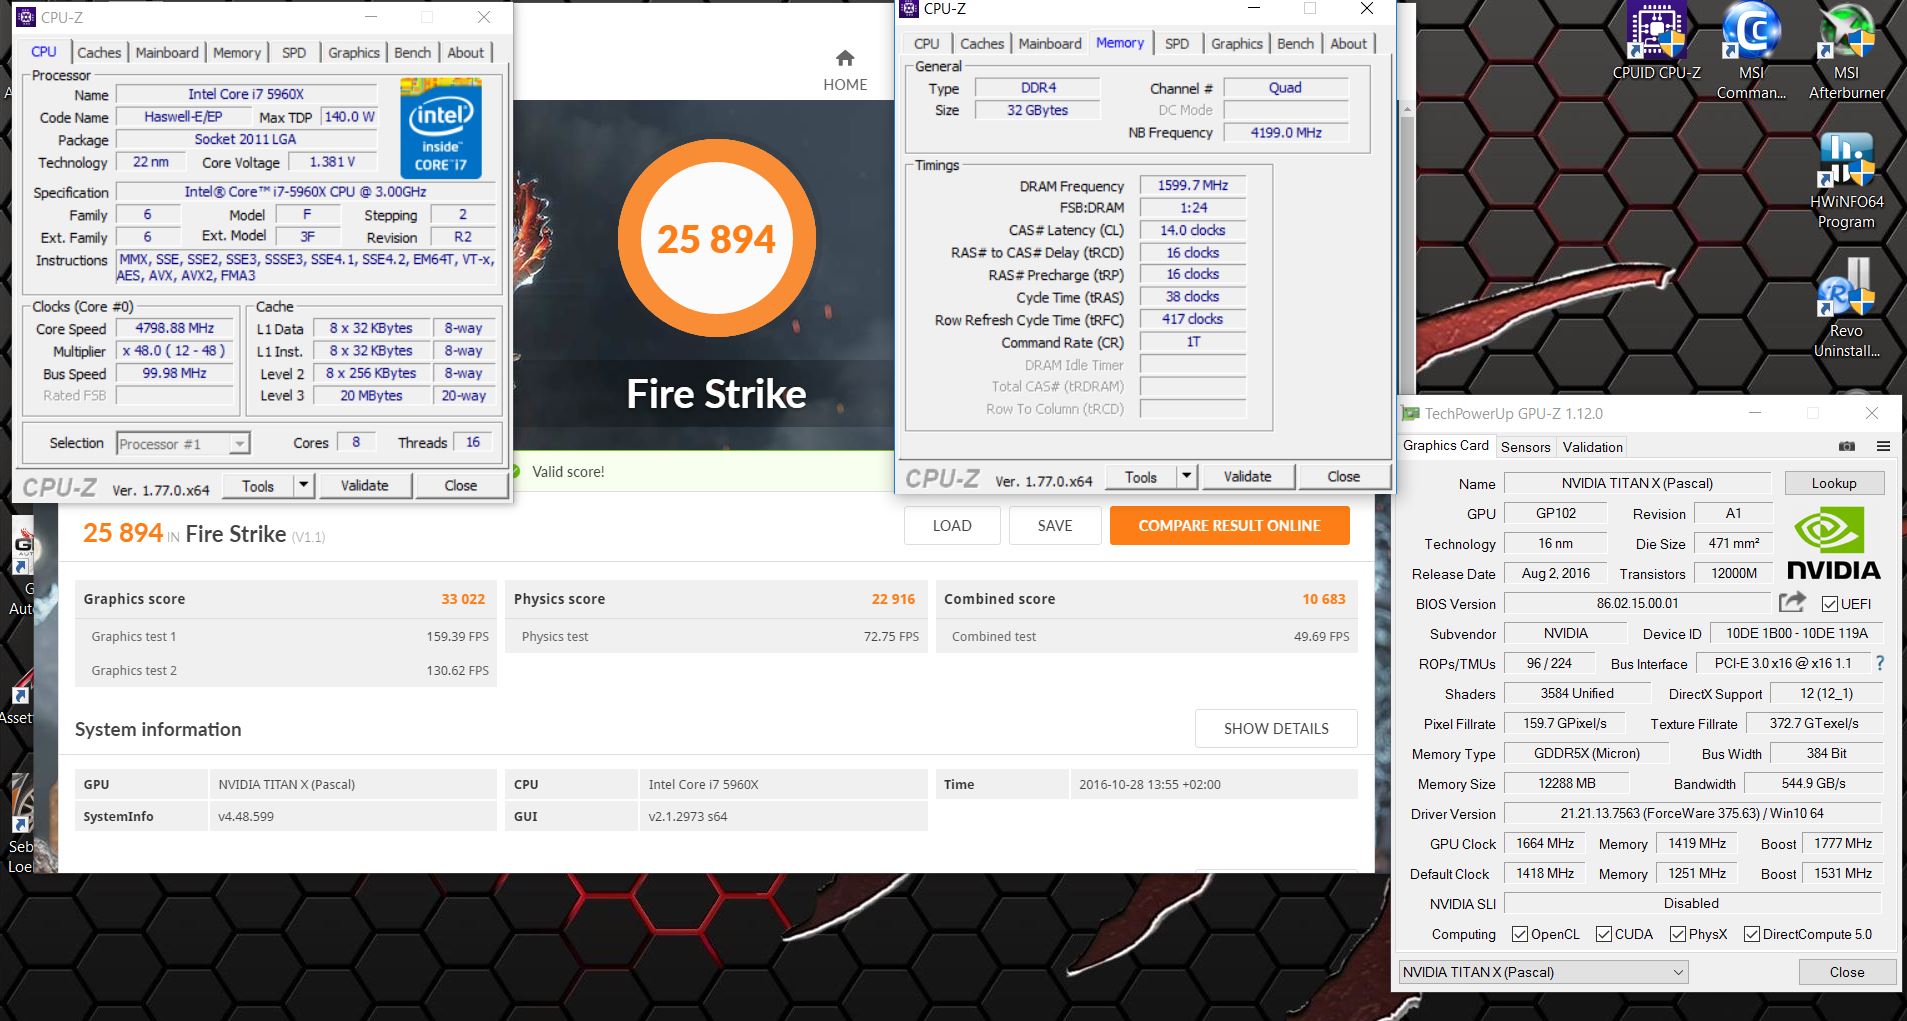Open About tab in CPU-Z Memory window
The width and height of the screenshot is (1907, 1021).
[x=1348, y=43]
